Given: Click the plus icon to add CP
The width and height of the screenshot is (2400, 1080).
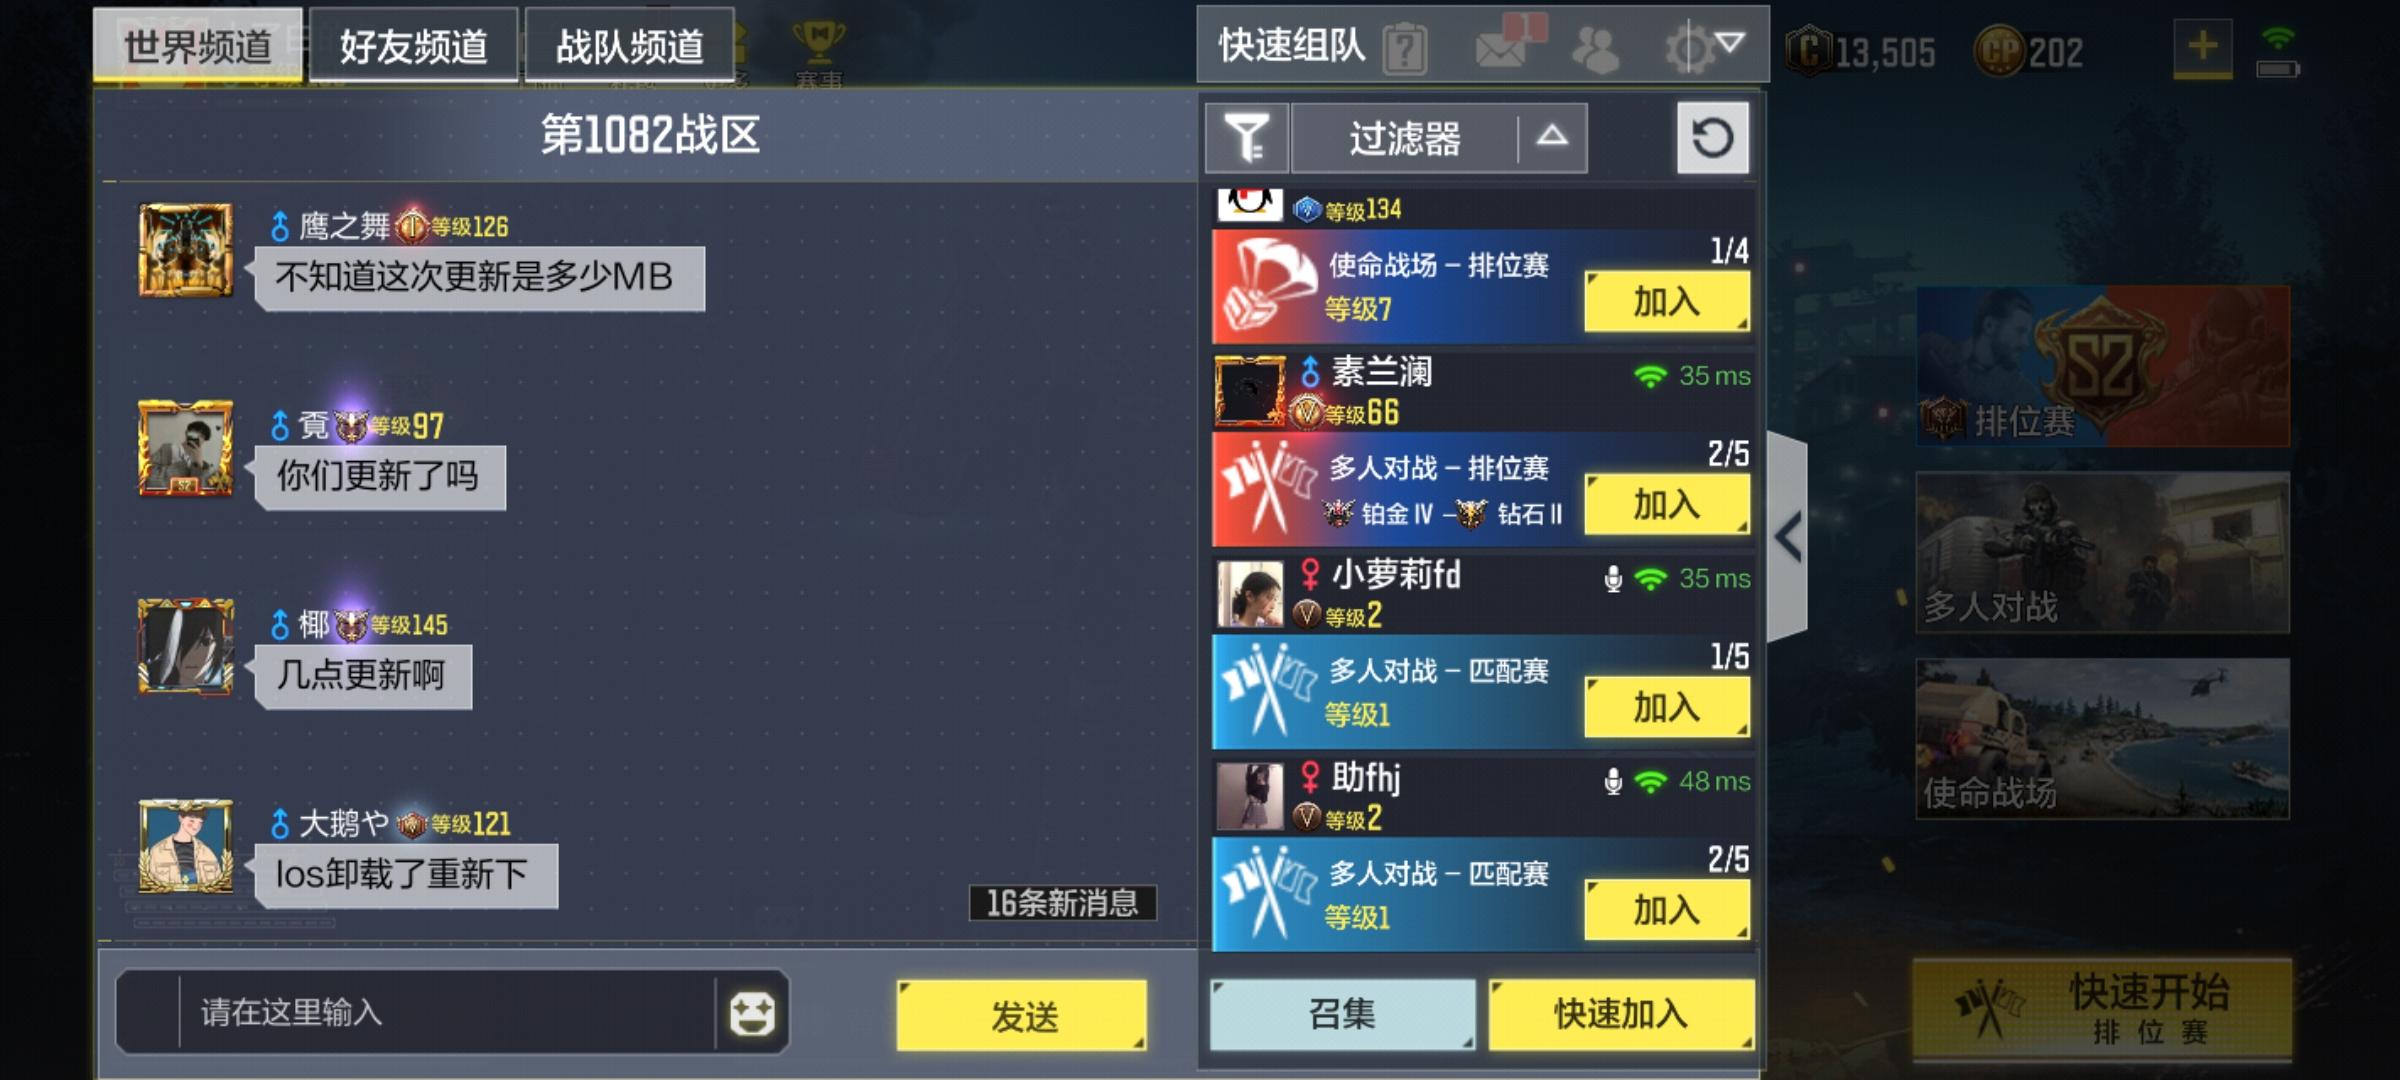Looking at the screenshot, I should coord(2202,46).
